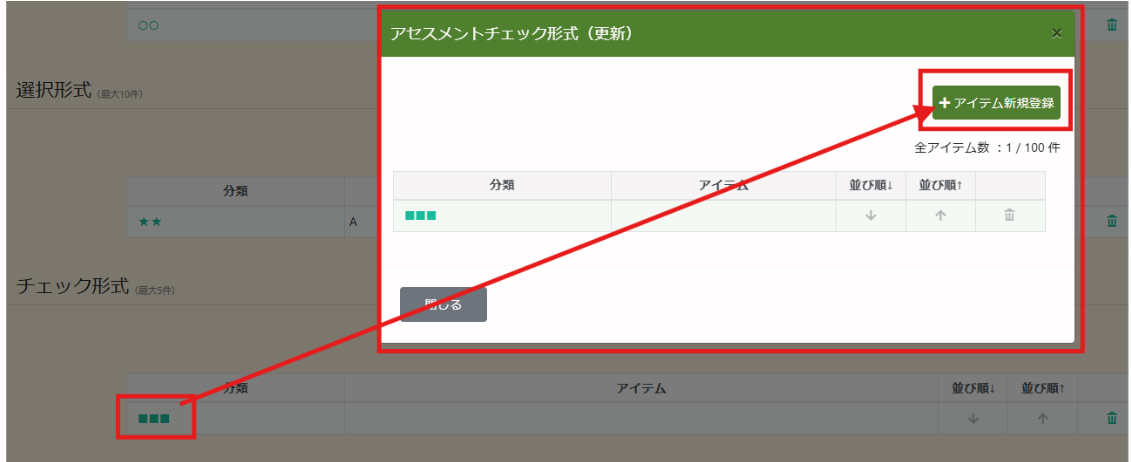Click the アイテム column header in the dialog table
The height and width of the screenshot is (462, 1131).
(723, 185)
